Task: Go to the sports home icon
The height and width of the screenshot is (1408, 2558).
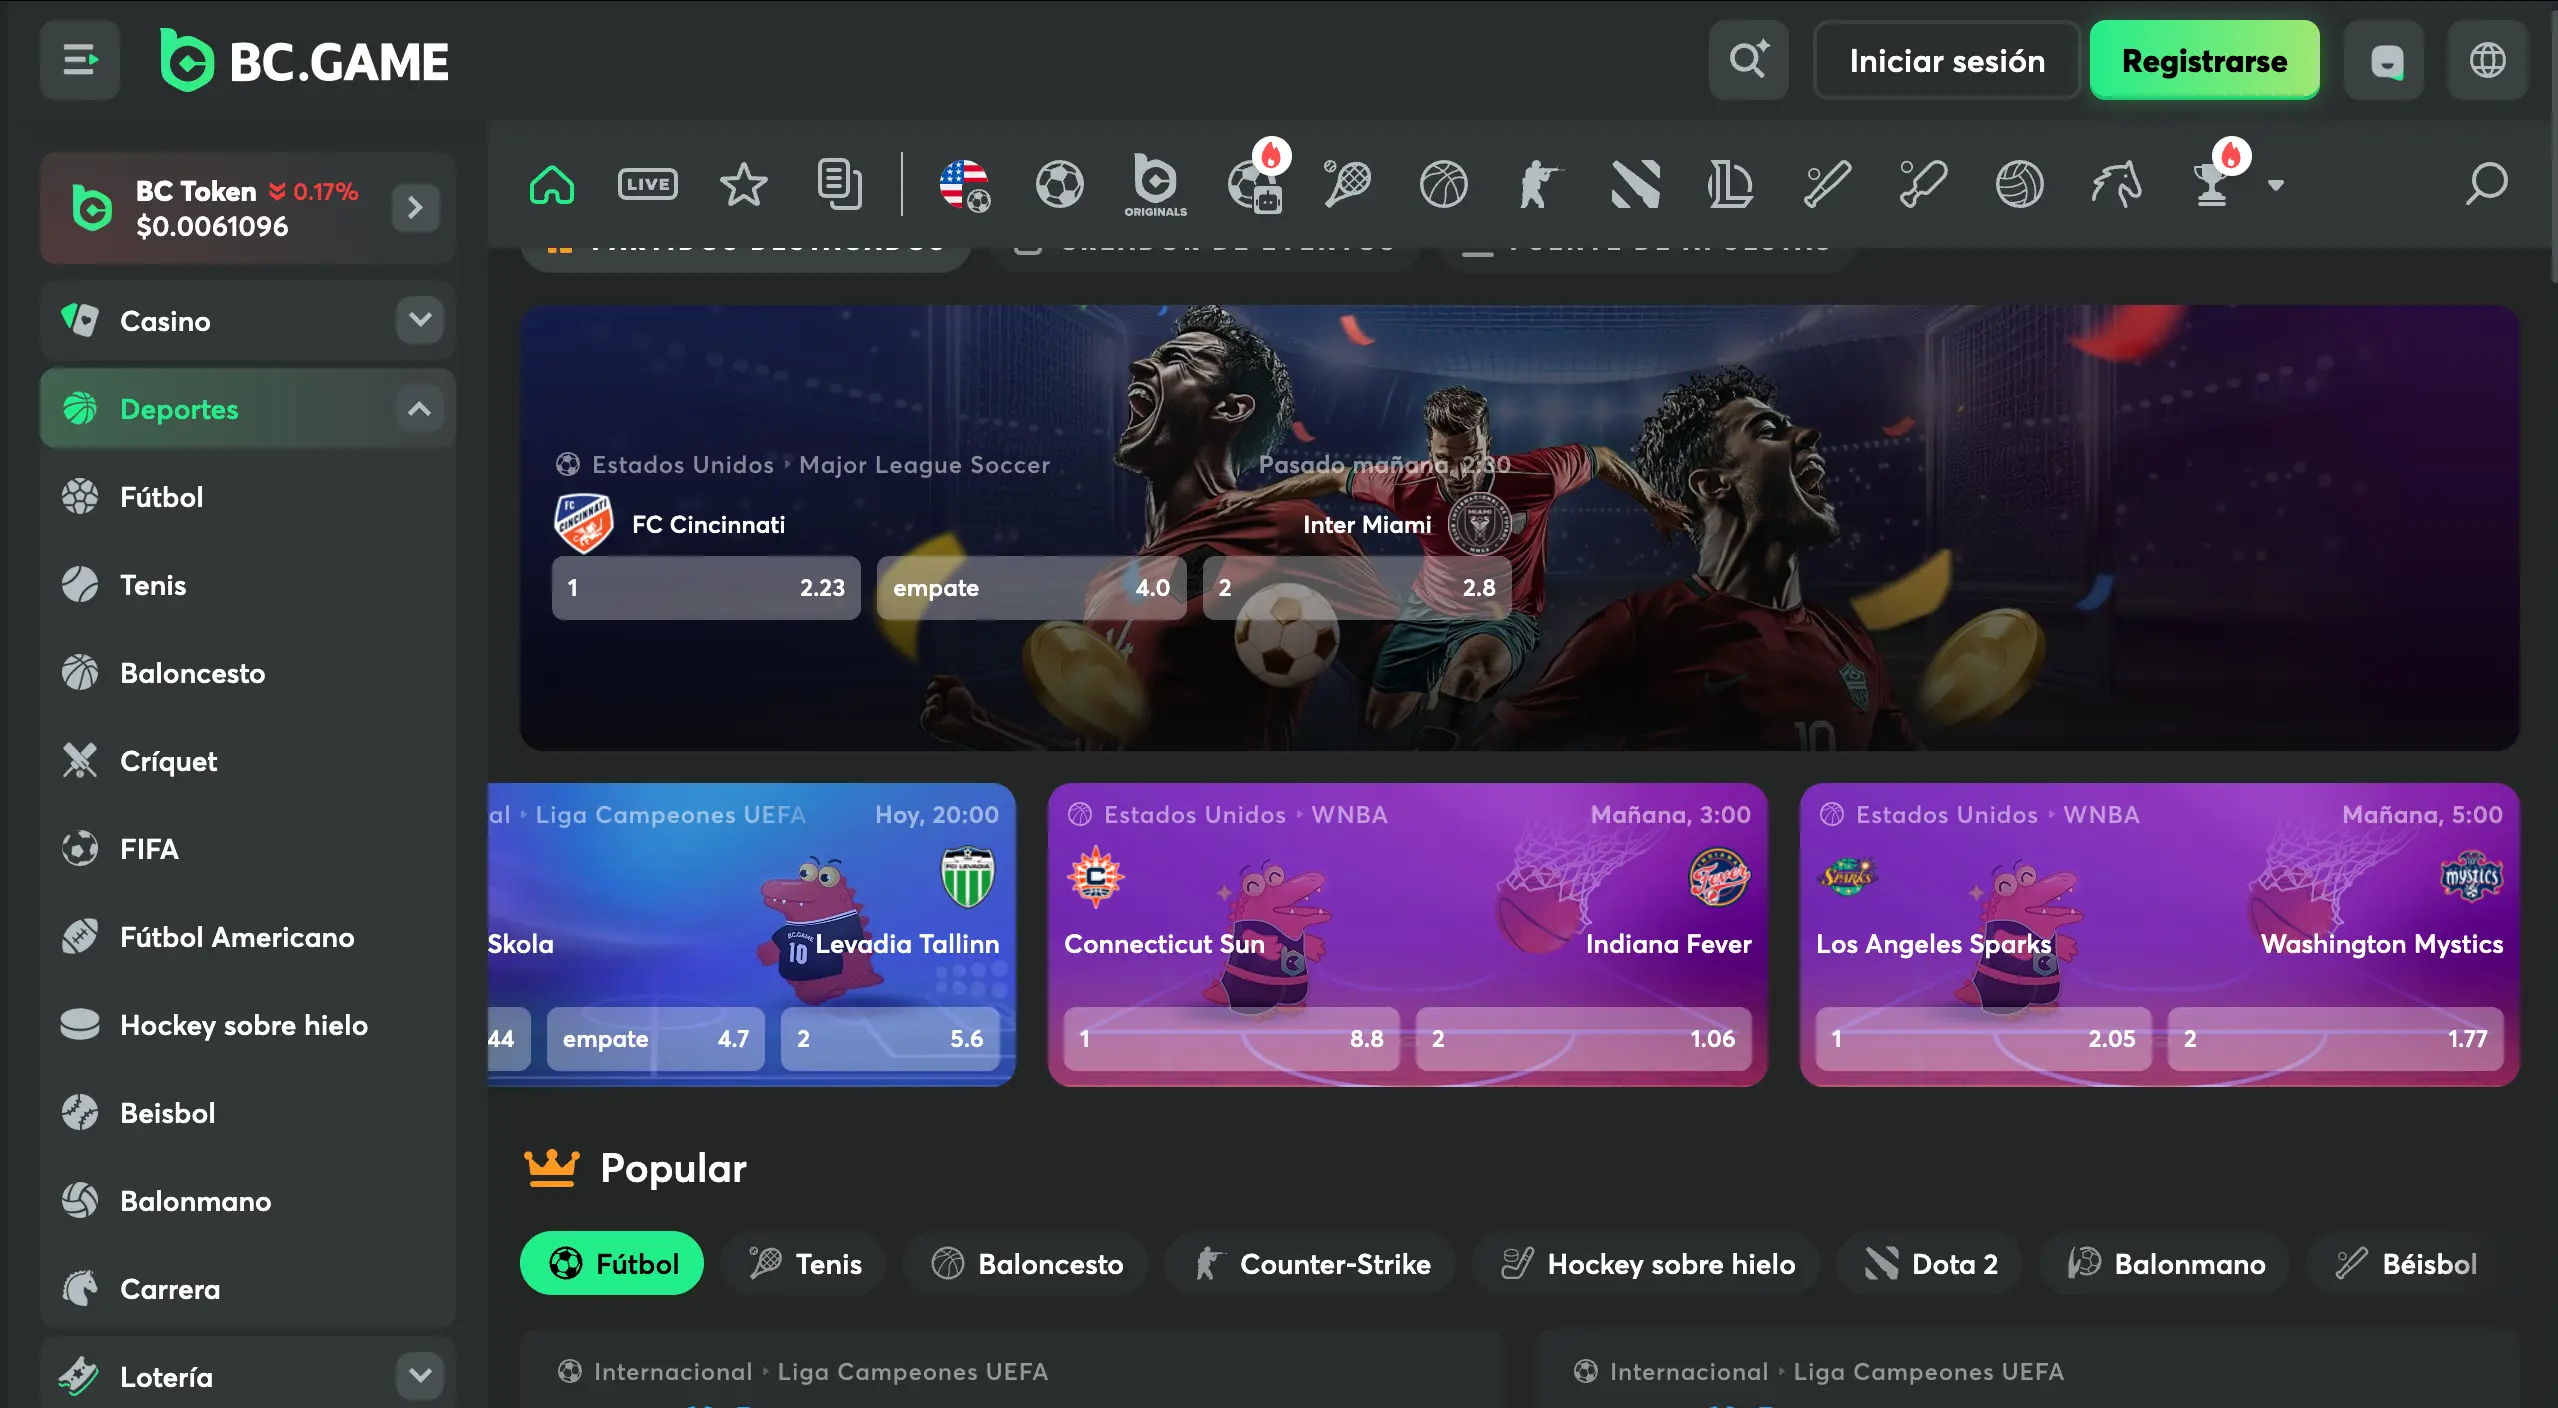Action: 552,184
